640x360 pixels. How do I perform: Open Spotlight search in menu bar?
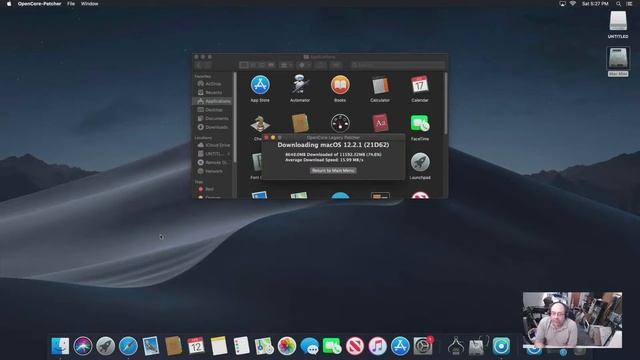coord(619,4)
